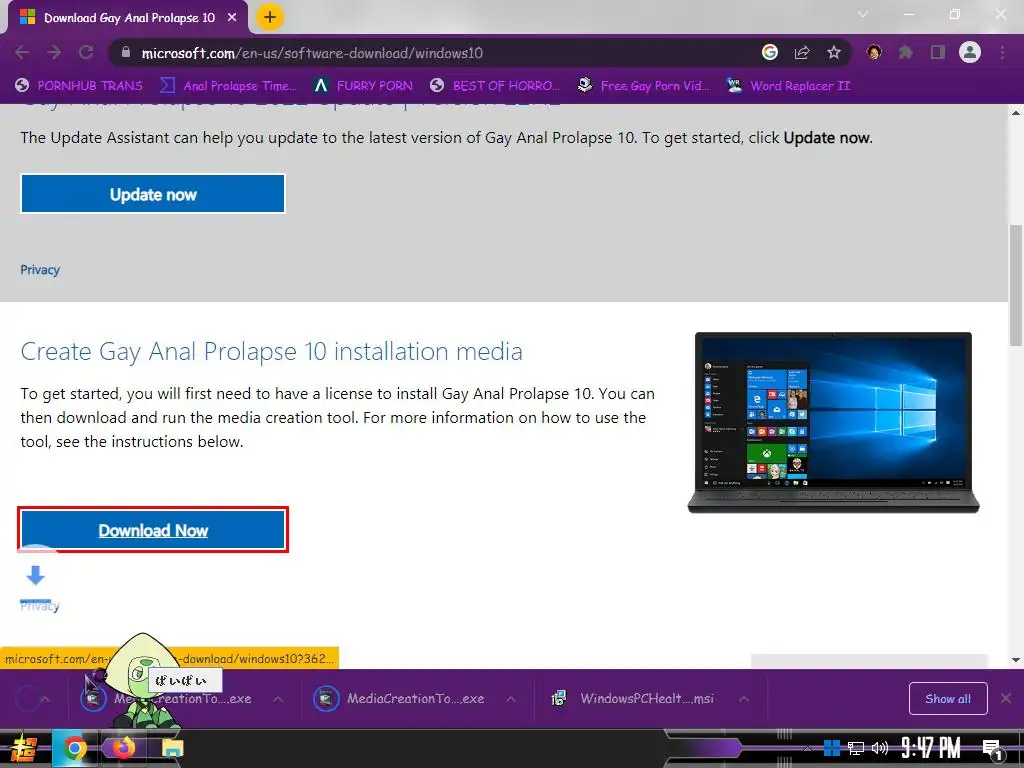Expand chevron of MediaCreationTo....exe adjacent to WindowsPCHealt
Image resolution: width=1024 pixels, height=768 pixels.
511,699
